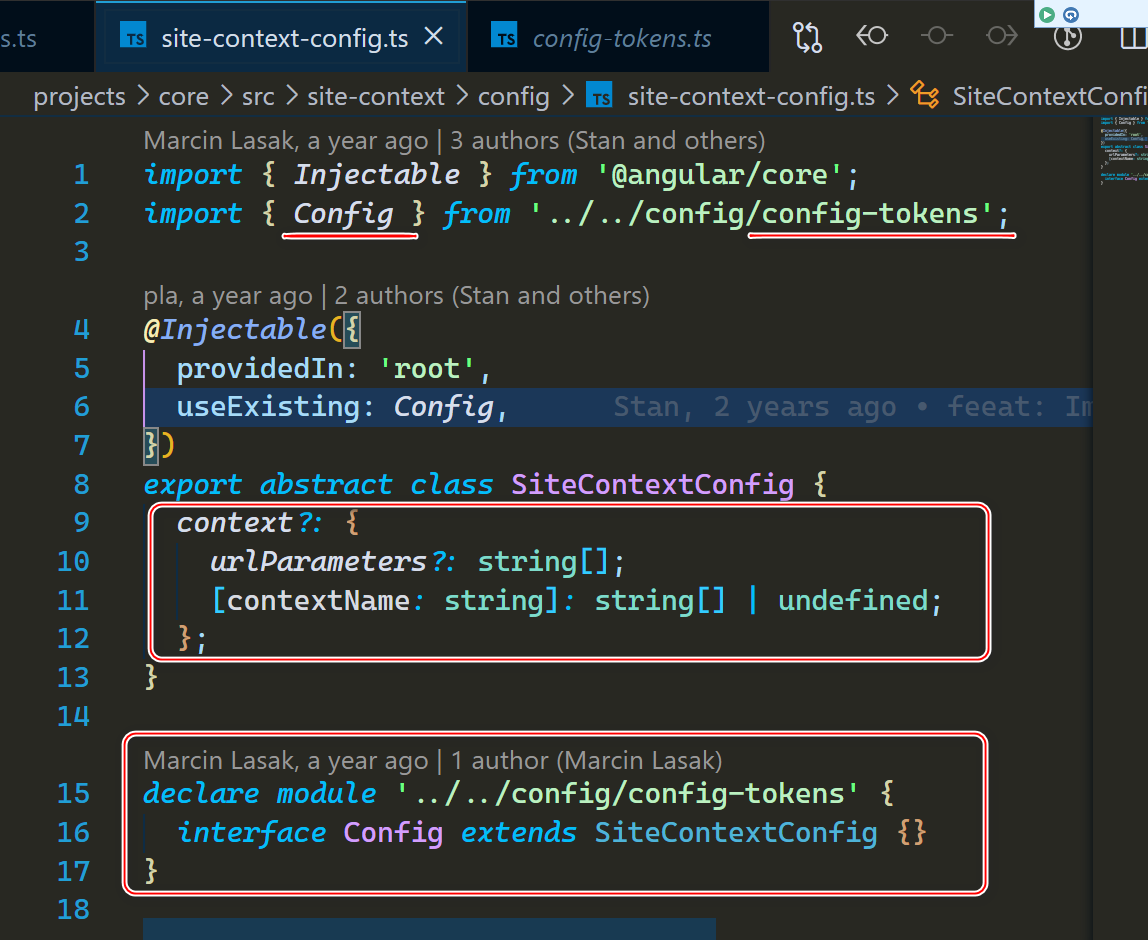Click the TS icon on the config-tokens.ts tab

[505, 37]
